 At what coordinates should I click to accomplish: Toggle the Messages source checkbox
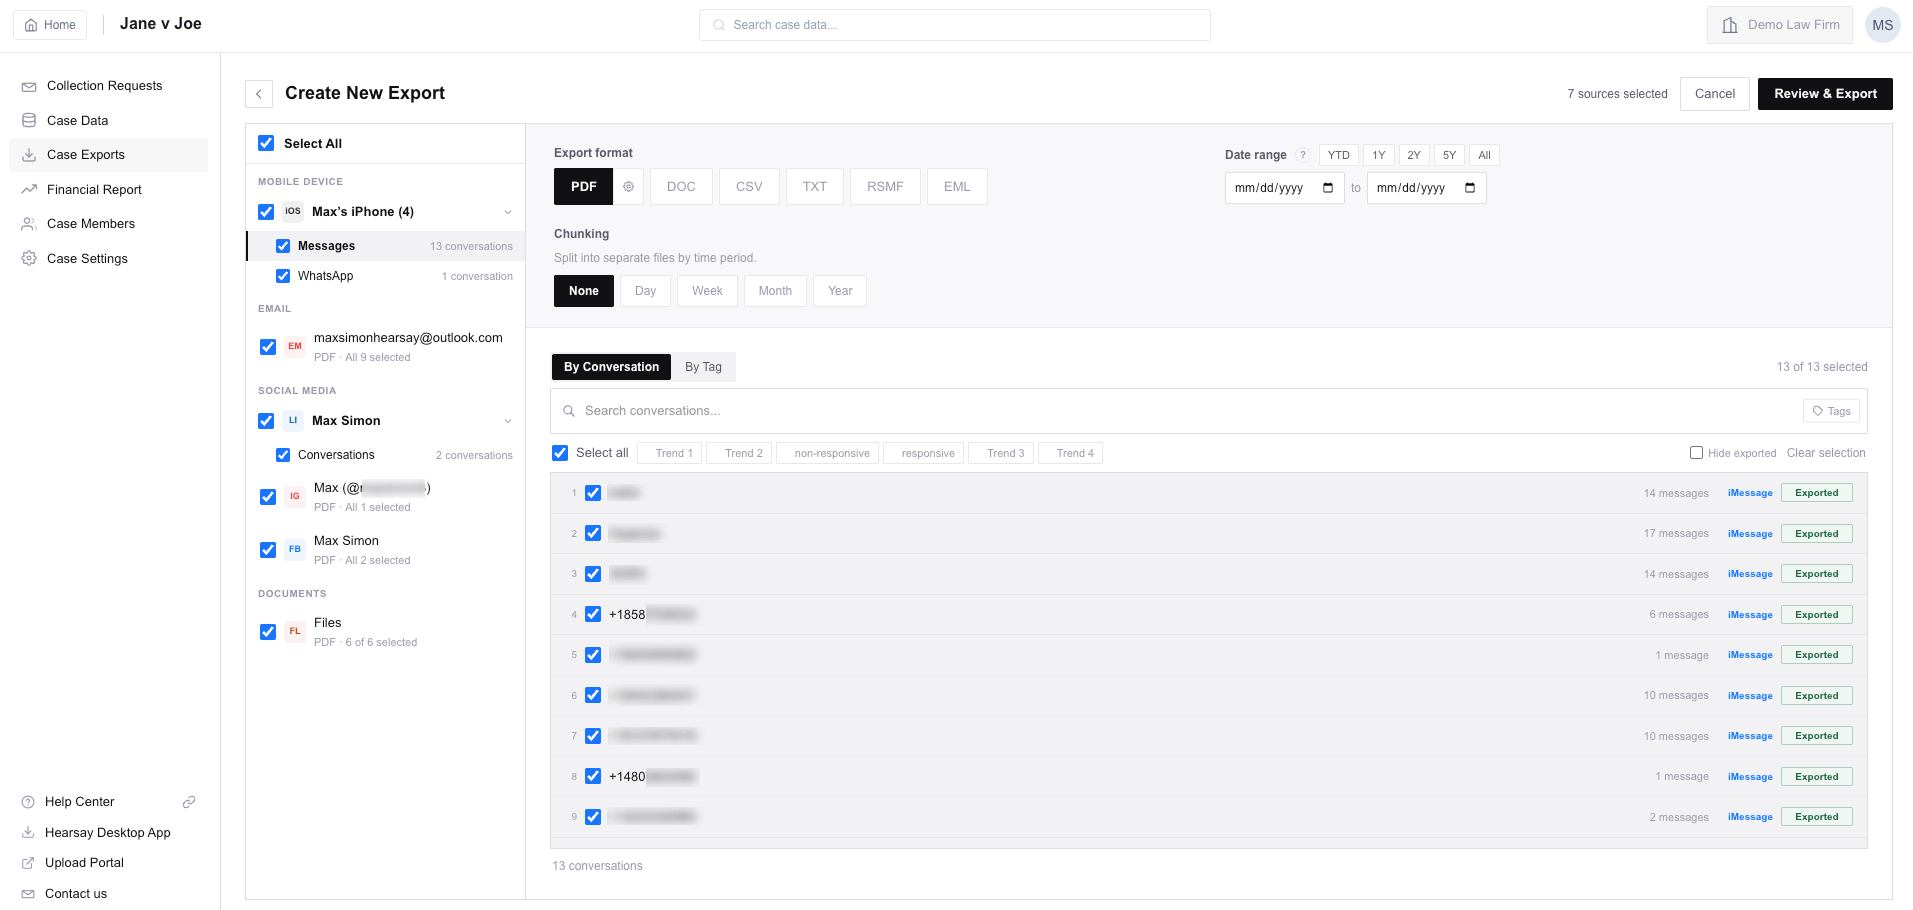(283, 246)
